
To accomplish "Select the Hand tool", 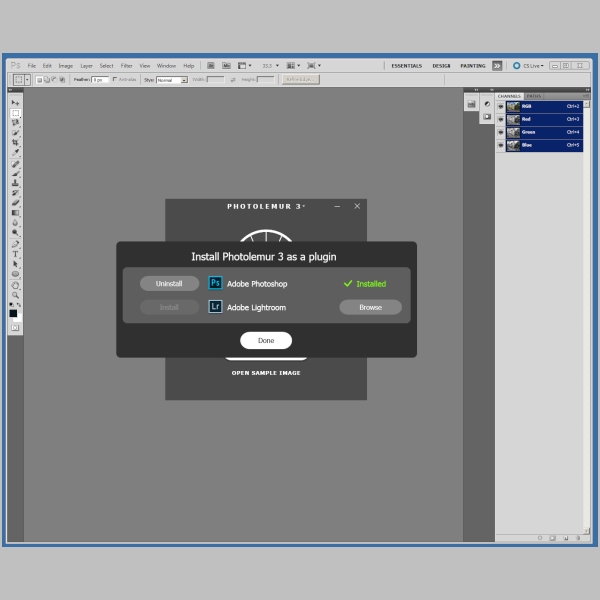I will point(15,285).
